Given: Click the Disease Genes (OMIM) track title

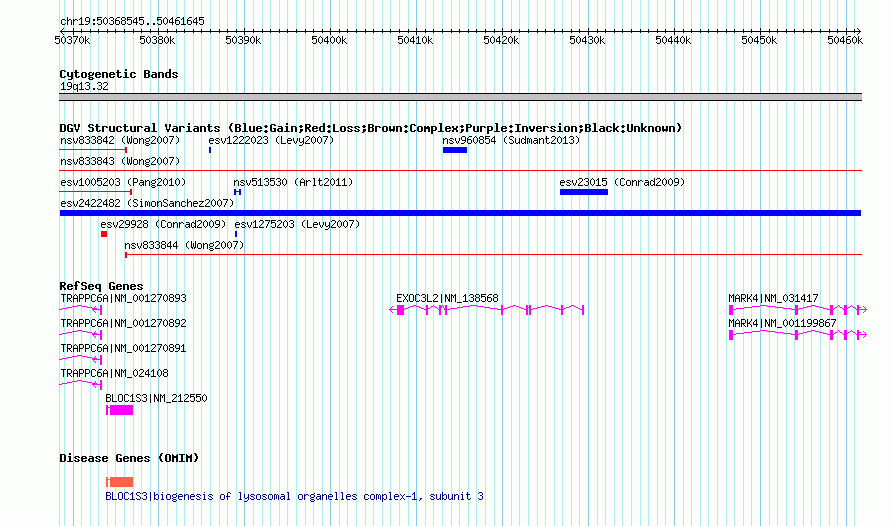Looking at the screenshot, I should [129, 458].
